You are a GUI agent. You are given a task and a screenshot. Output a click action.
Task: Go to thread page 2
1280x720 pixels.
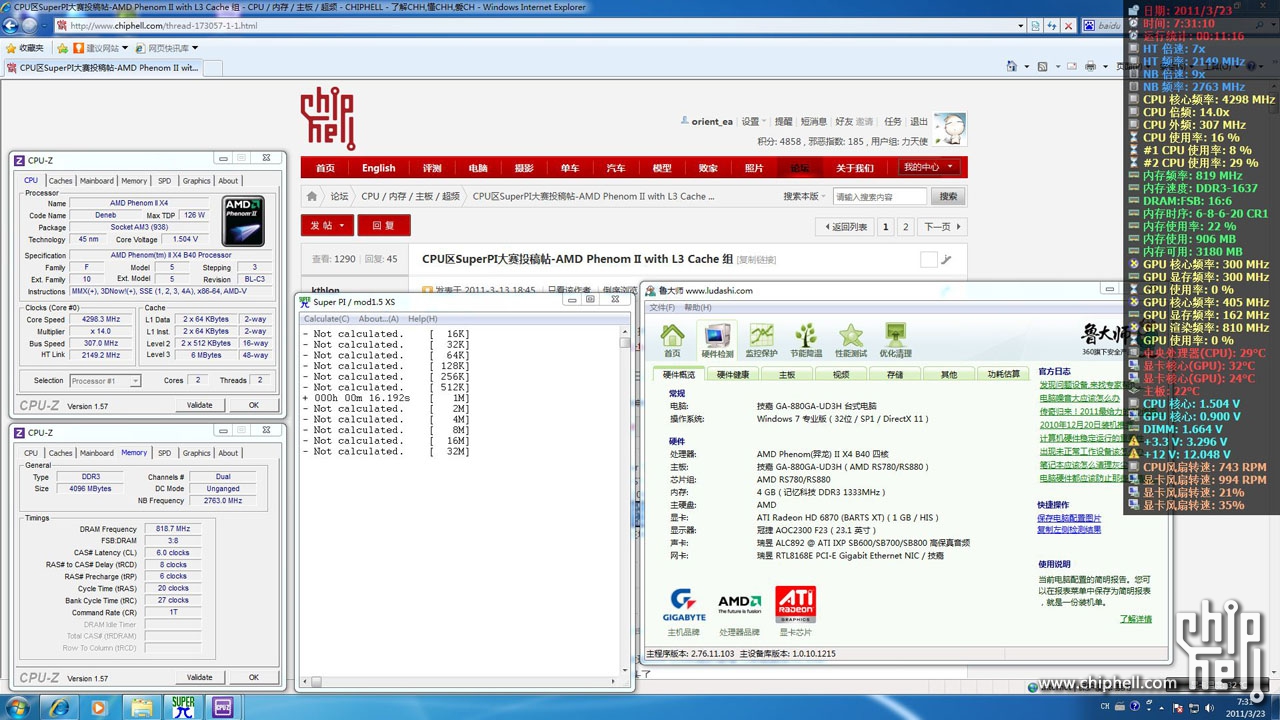click(906, 227)
